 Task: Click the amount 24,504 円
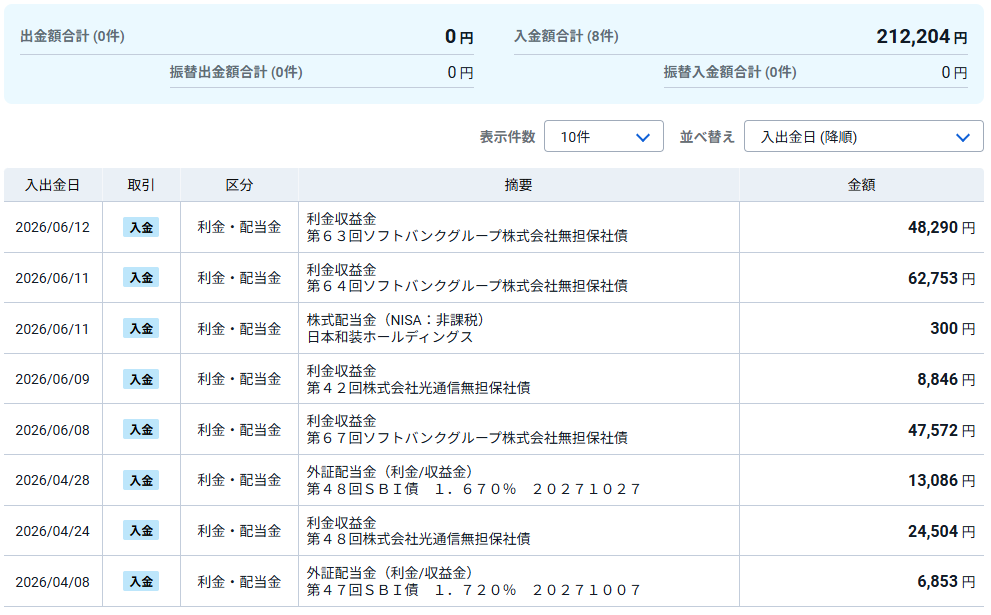pyautogui.click(x=942, y=531)
